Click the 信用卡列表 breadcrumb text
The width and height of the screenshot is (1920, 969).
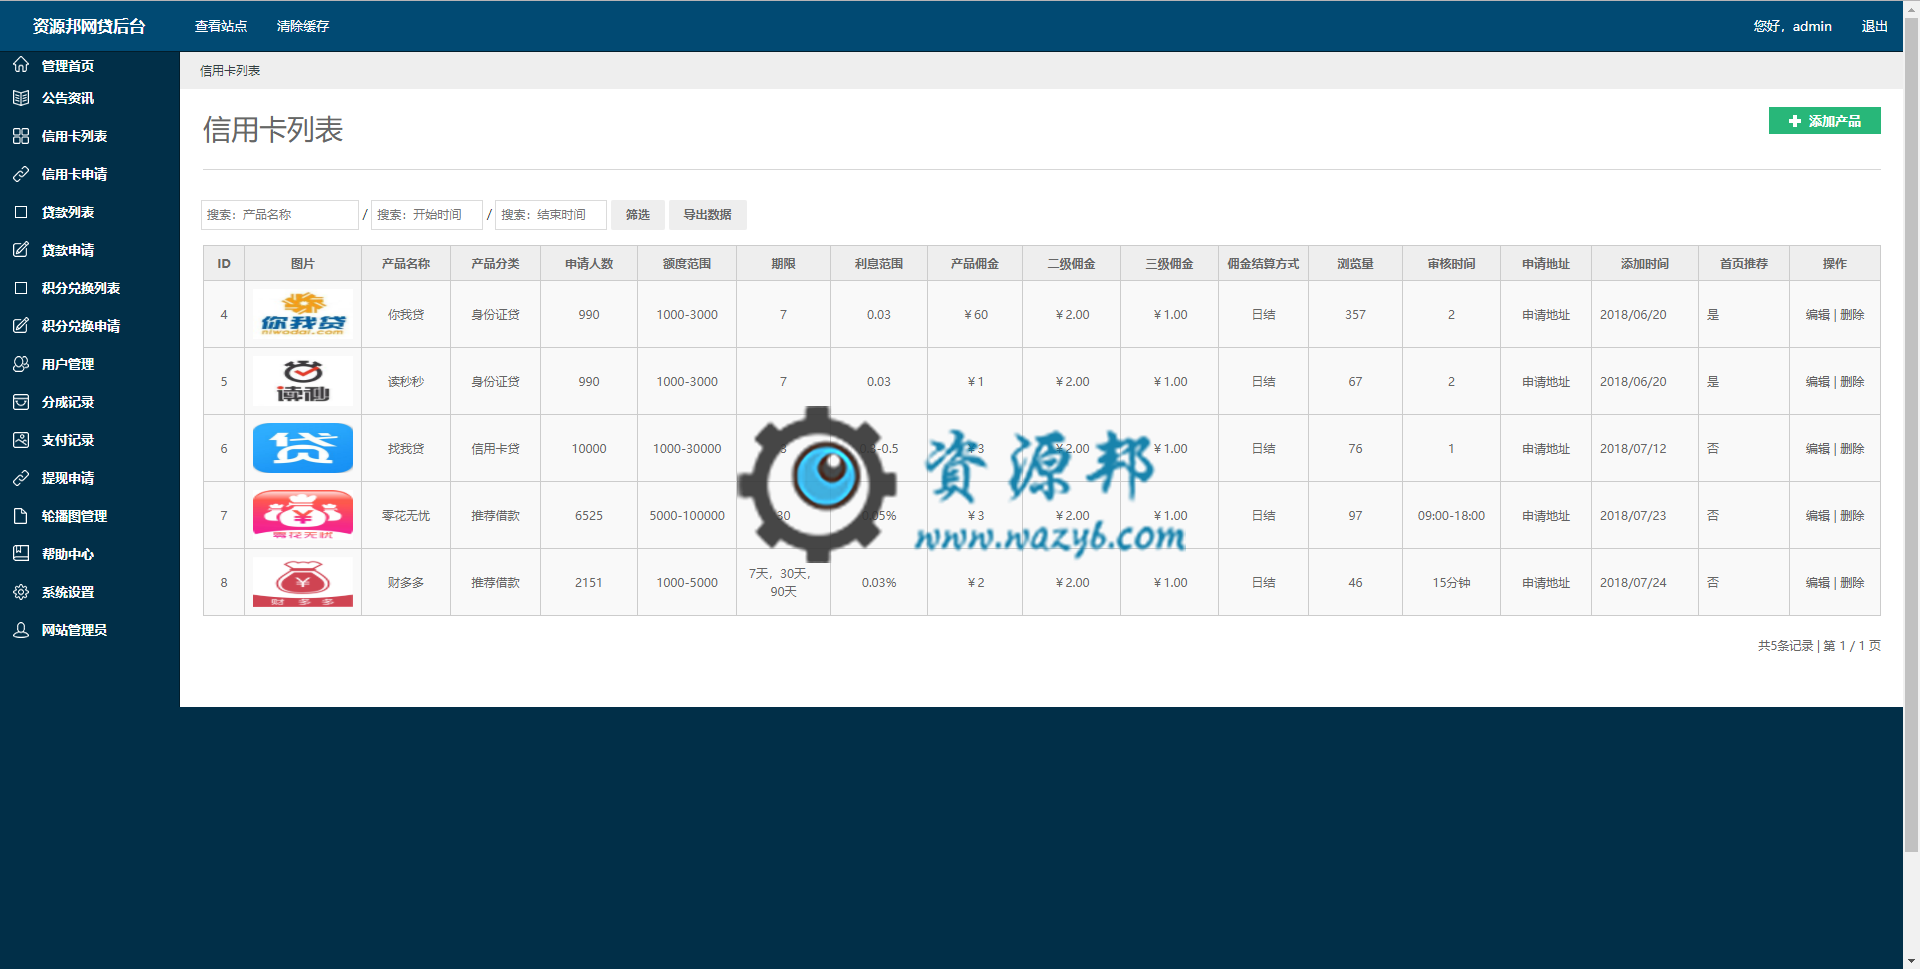[x=230, y=71]
